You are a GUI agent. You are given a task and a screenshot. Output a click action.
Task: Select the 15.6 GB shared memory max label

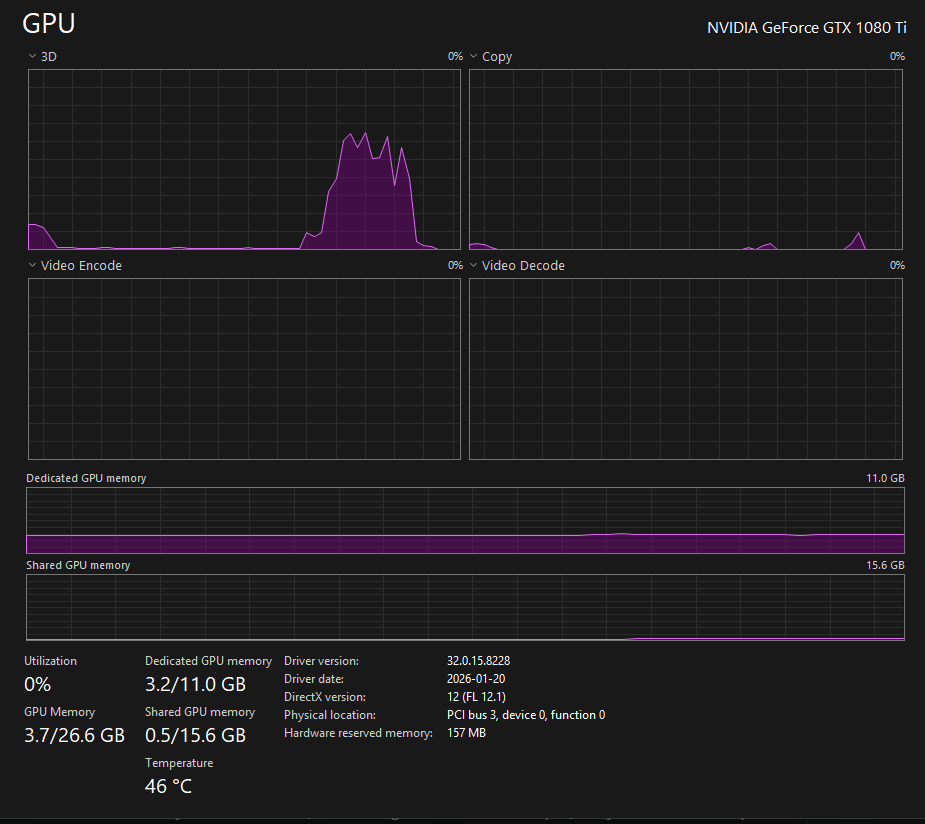(x=885, y=565)
